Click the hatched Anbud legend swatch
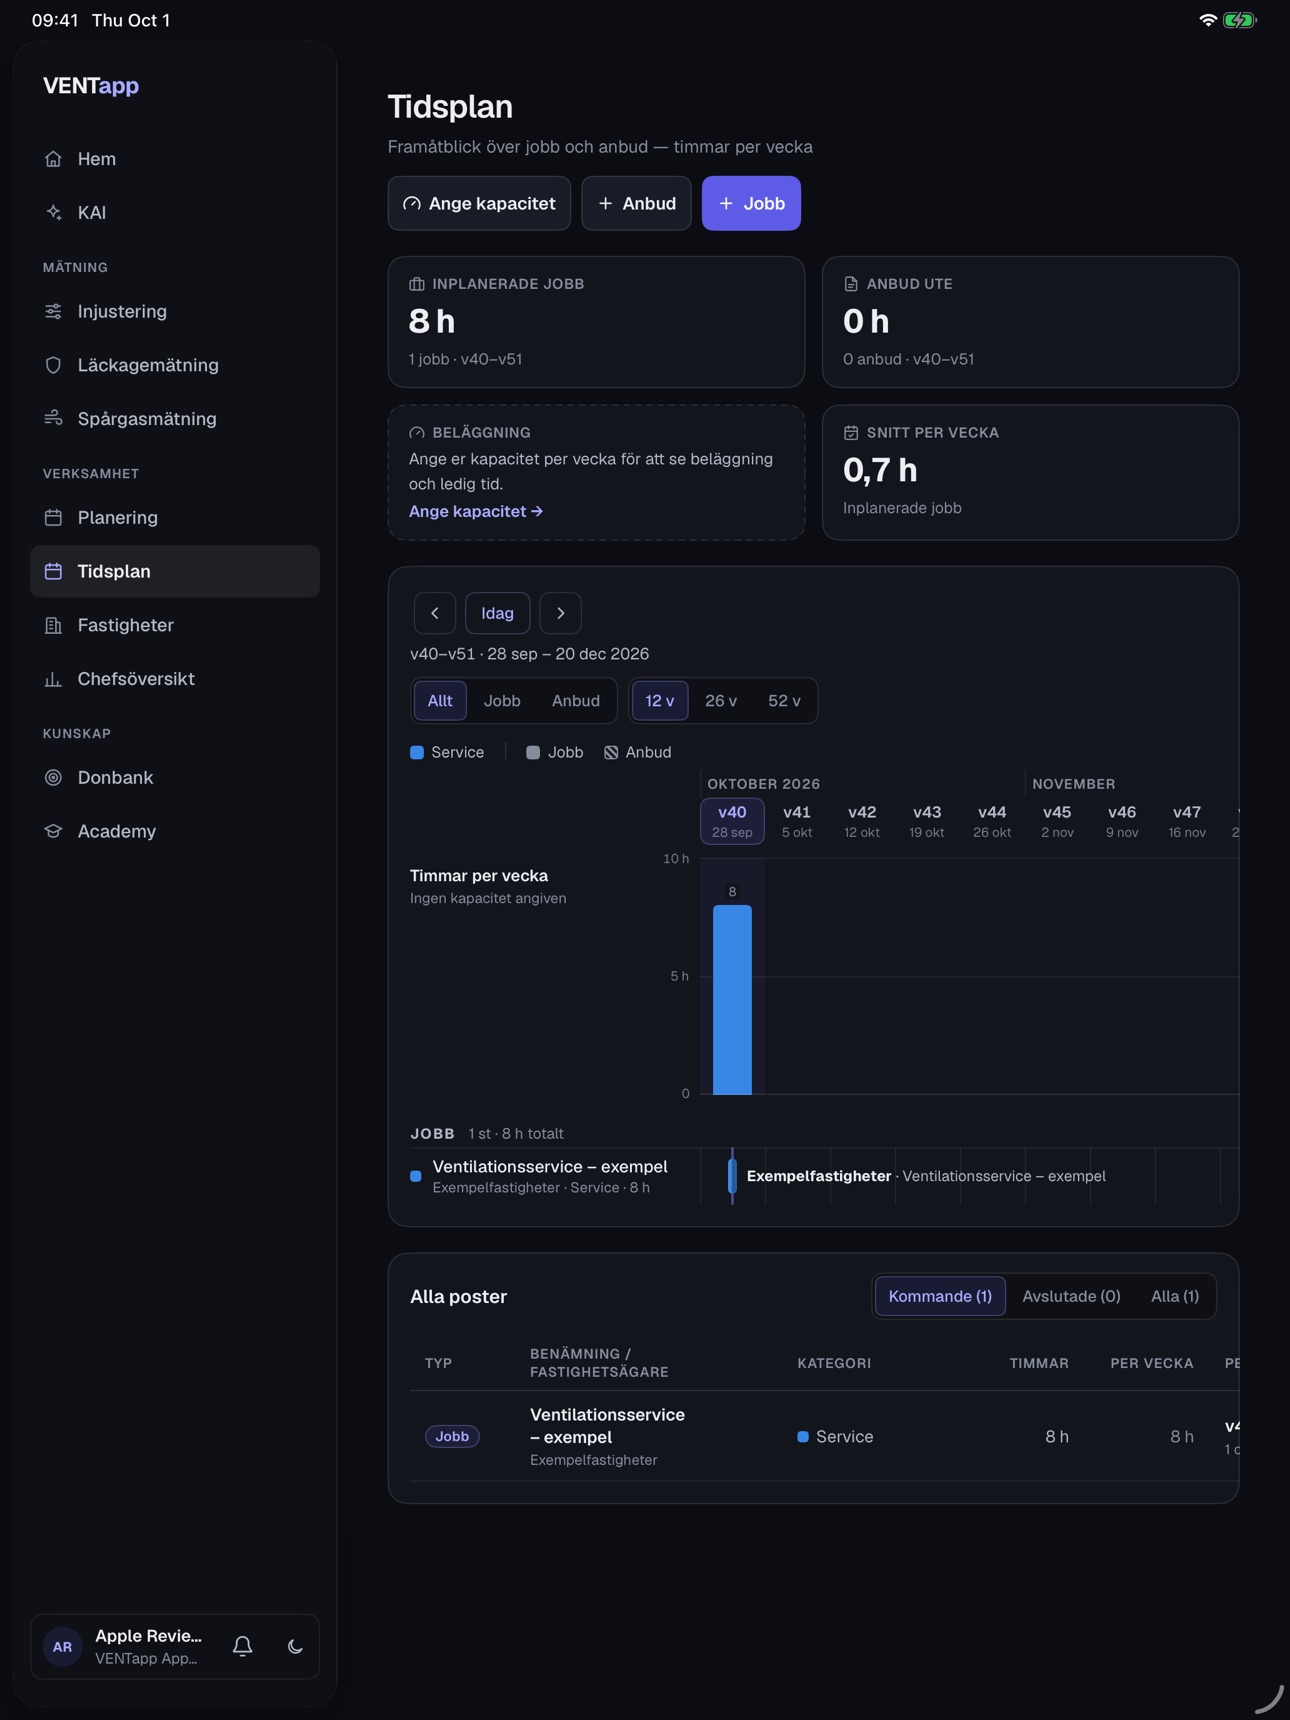This screenshot has width=1290, height=1720. tap(611, 752)
